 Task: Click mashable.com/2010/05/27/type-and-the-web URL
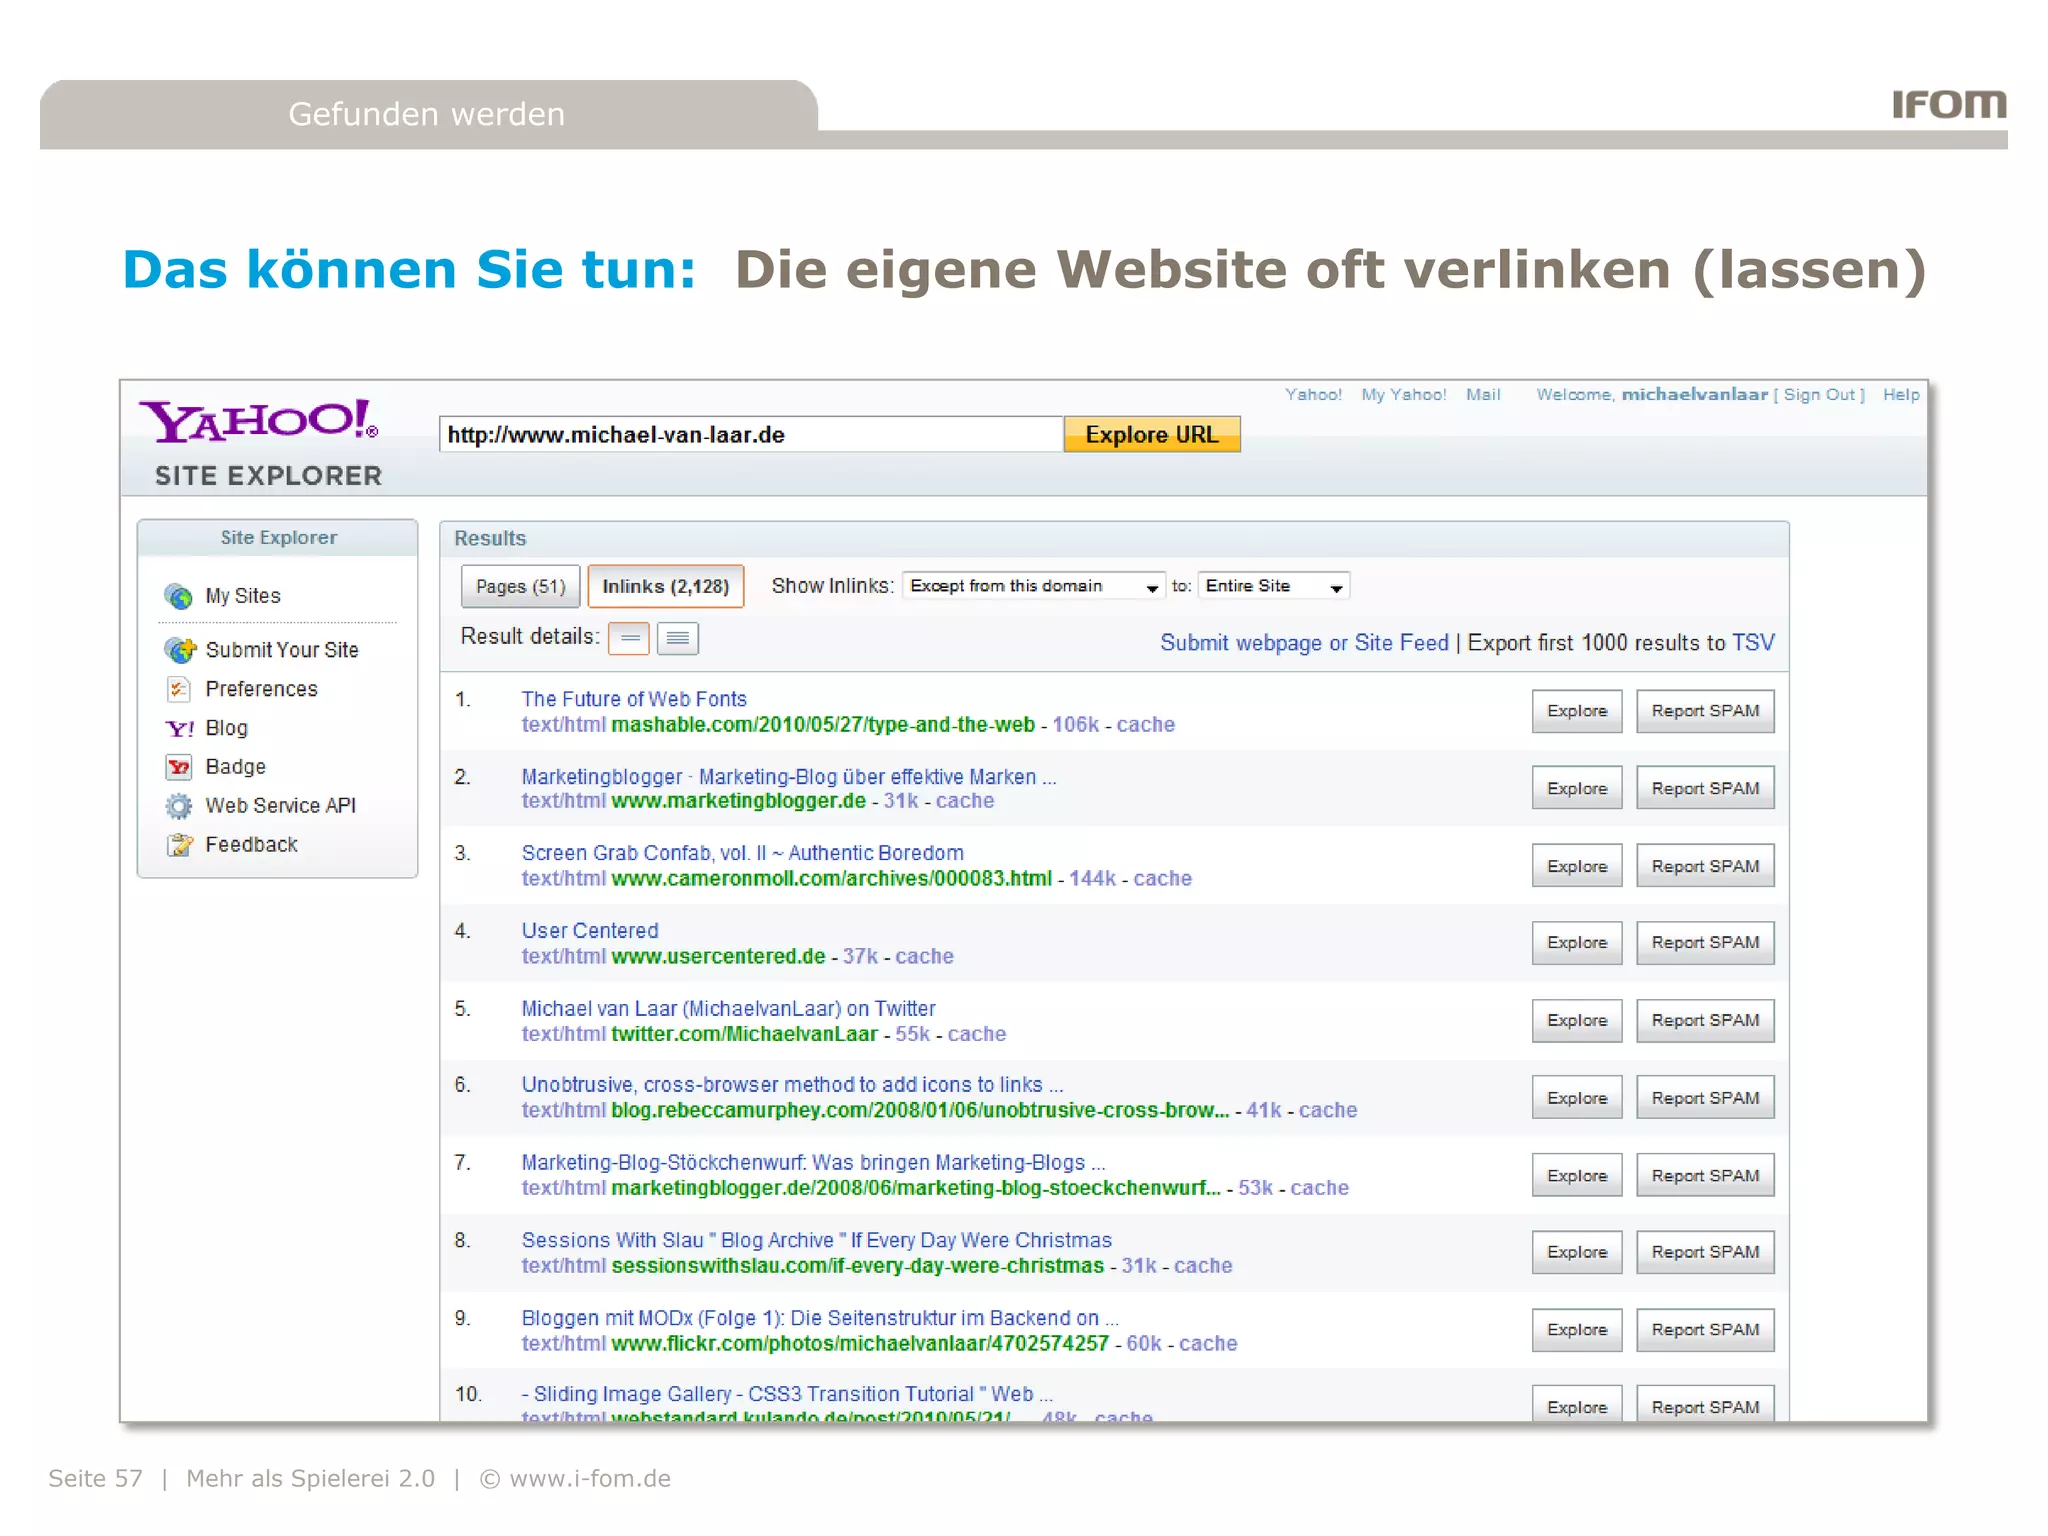pos(823,725)
